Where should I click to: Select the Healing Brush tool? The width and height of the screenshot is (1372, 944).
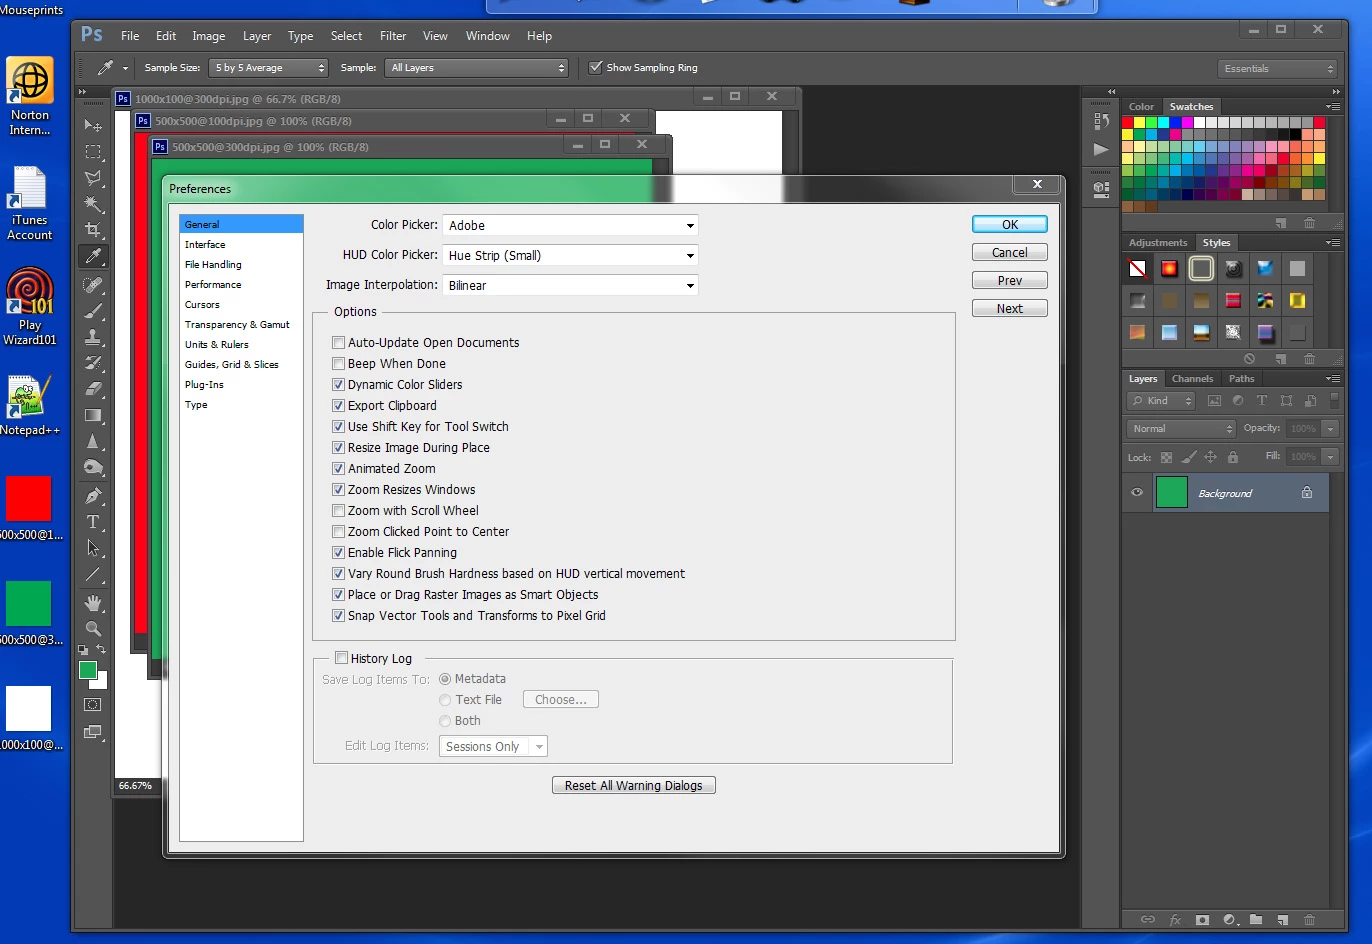click(x=93, y=285)
